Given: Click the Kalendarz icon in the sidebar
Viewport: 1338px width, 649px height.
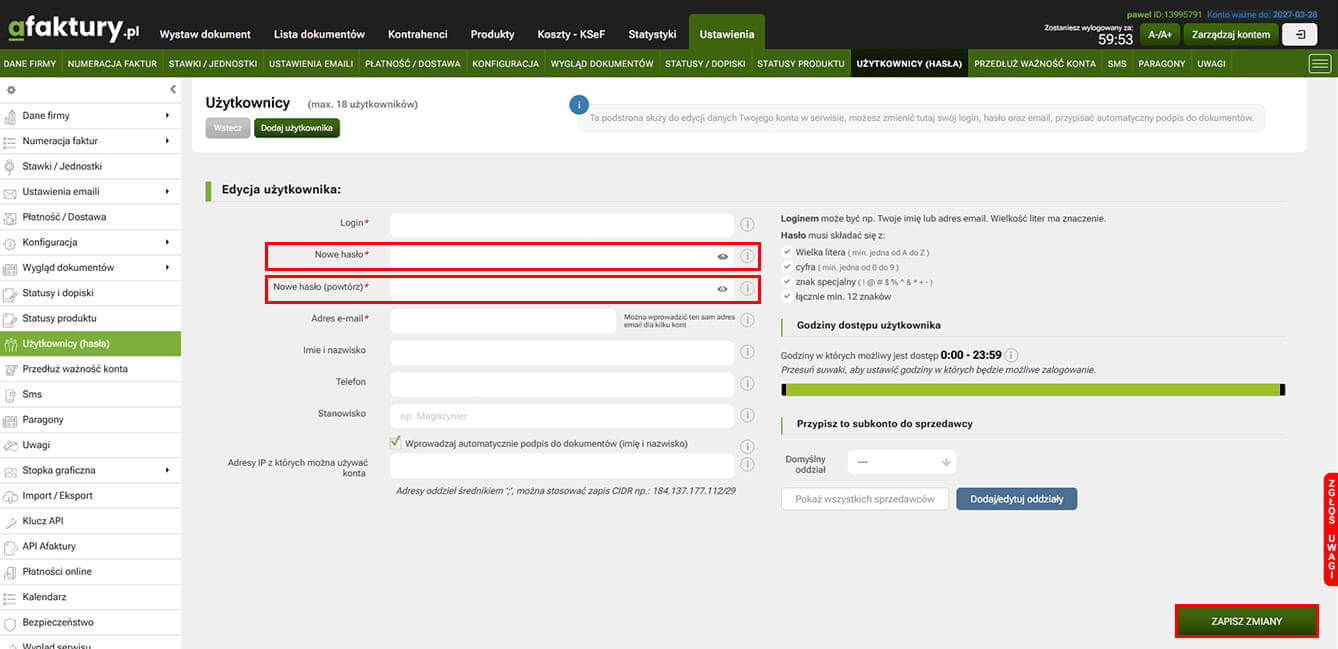Looking at the screenshot, I should (11, 597).
